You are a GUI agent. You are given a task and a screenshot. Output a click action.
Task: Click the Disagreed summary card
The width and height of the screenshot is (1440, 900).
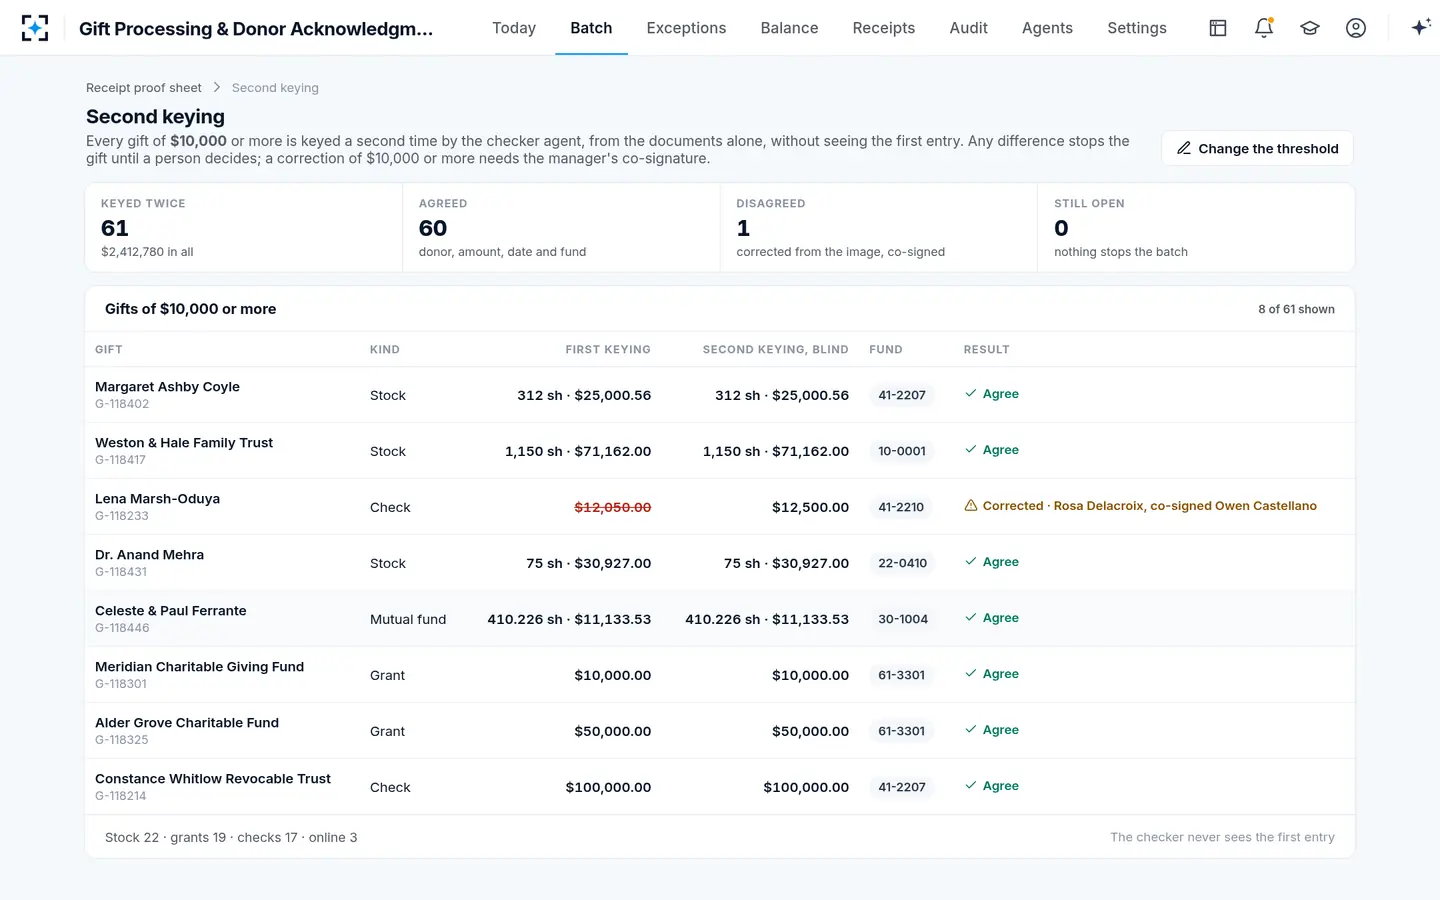878,228
